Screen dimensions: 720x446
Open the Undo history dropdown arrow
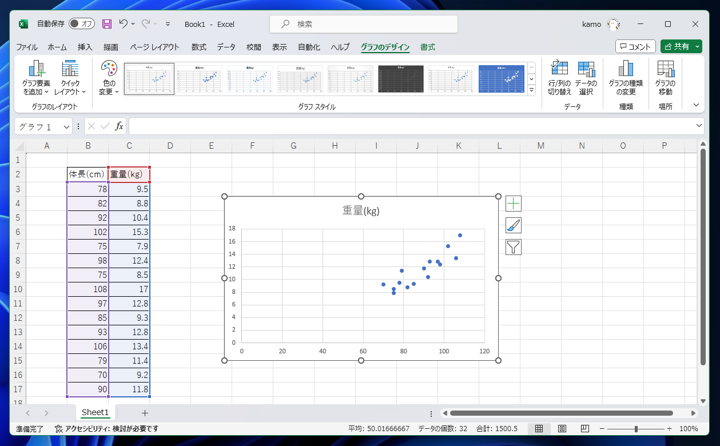coord(133,24)
